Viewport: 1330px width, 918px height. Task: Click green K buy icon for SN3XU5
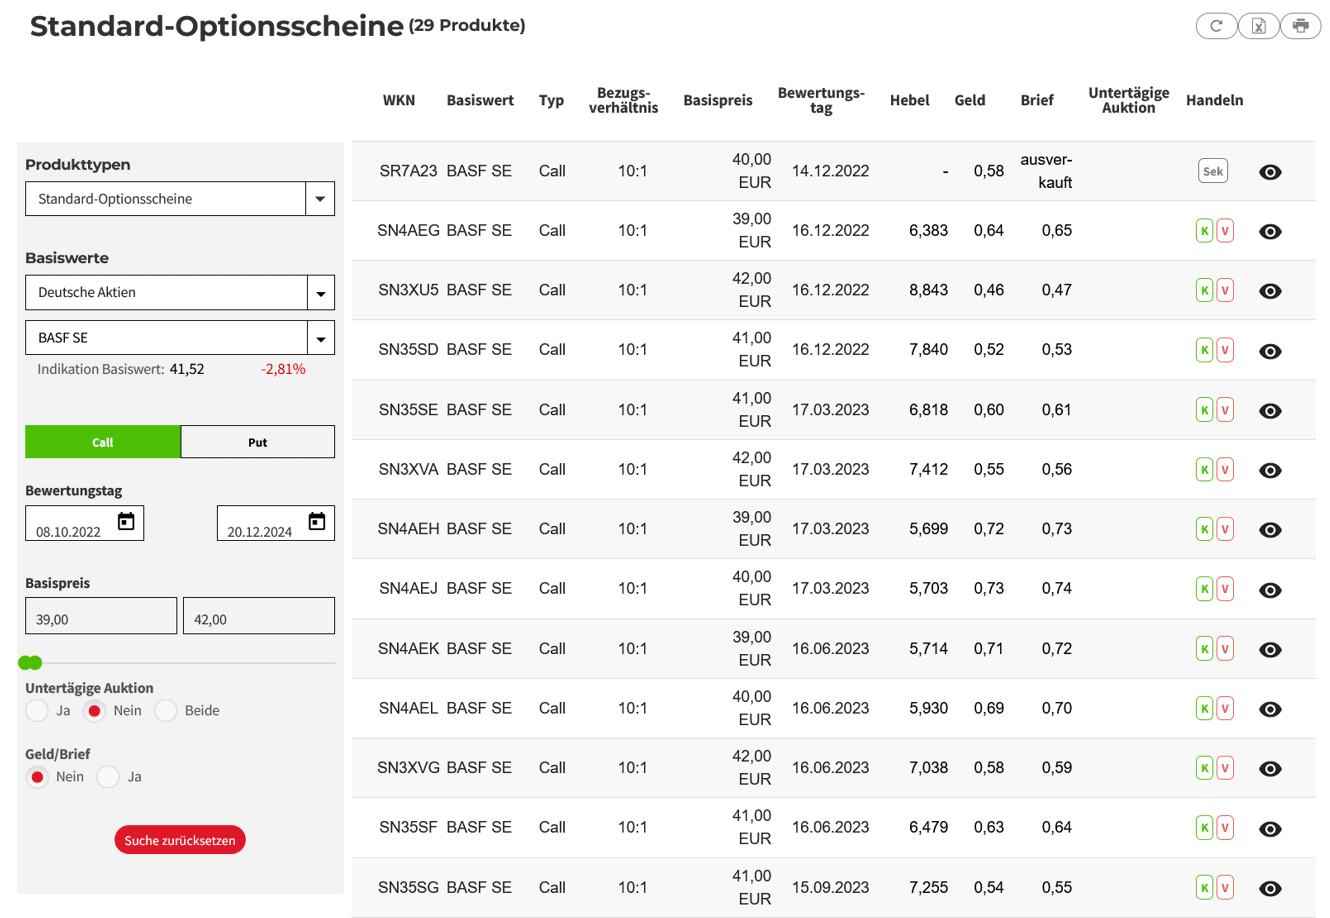point(1204,291)
